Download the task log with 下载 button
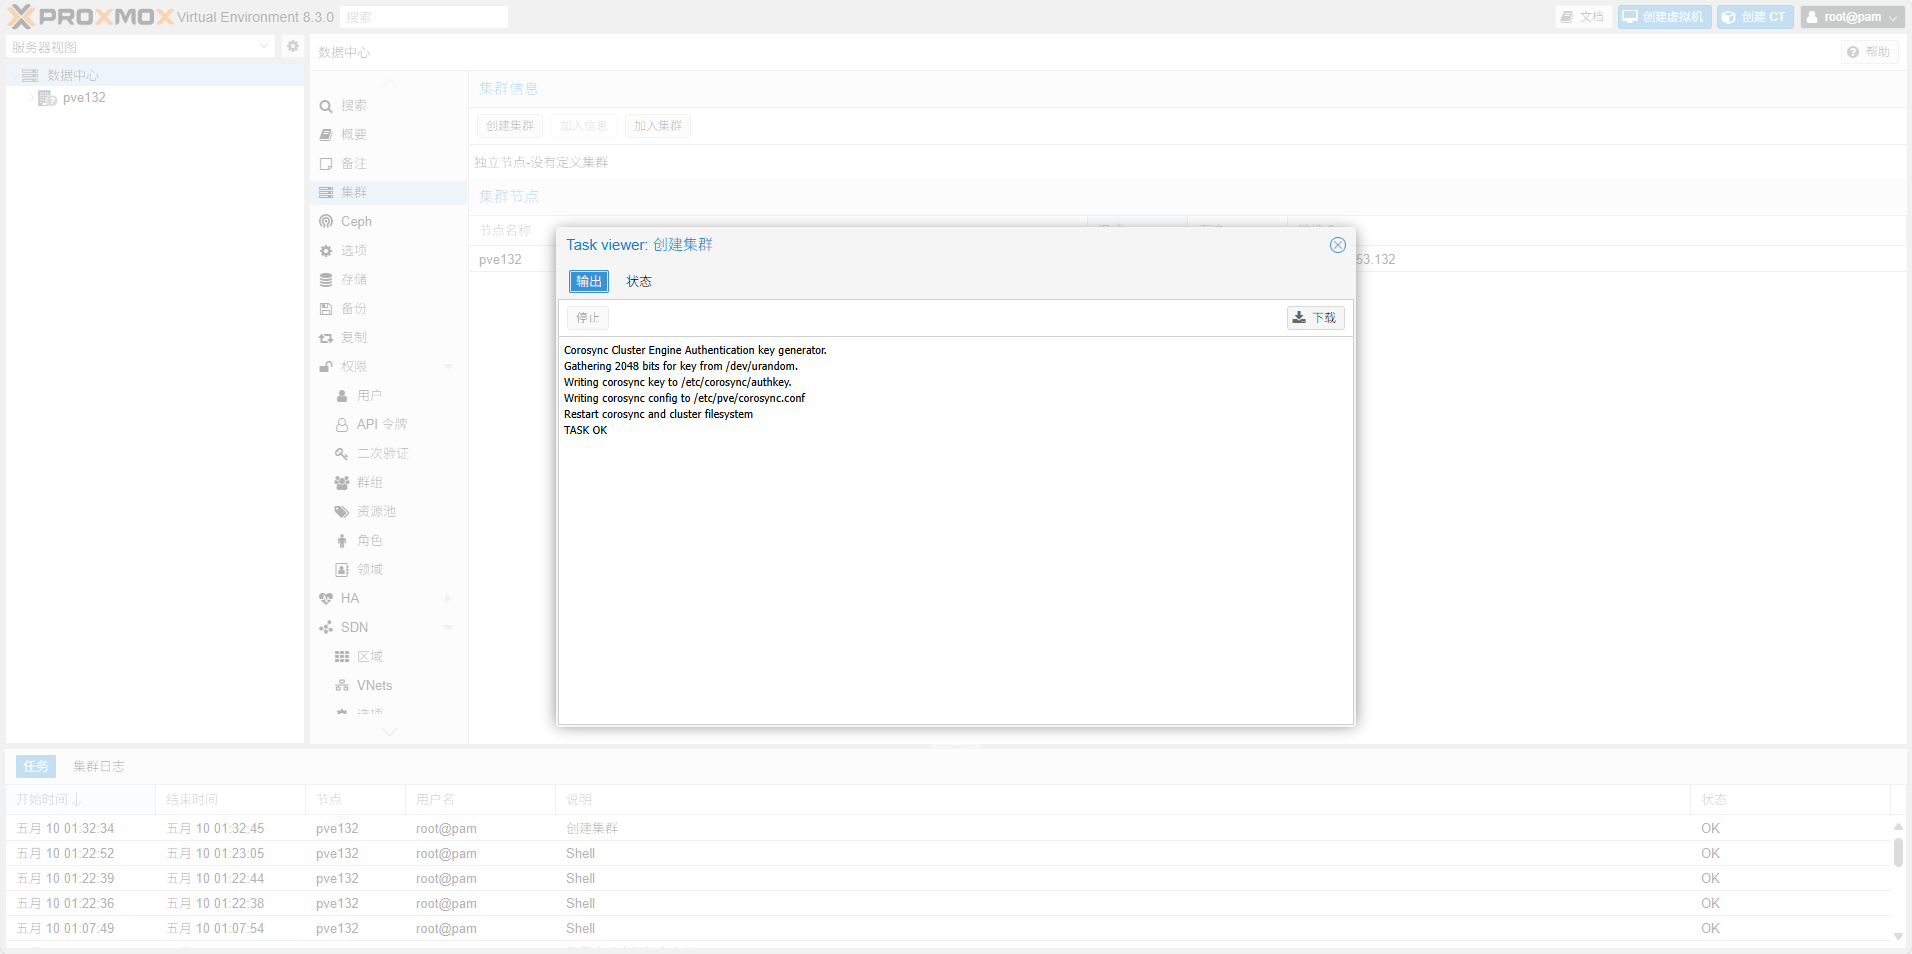This screenshot has height=954, width=1912. [x=1315, y=318]
